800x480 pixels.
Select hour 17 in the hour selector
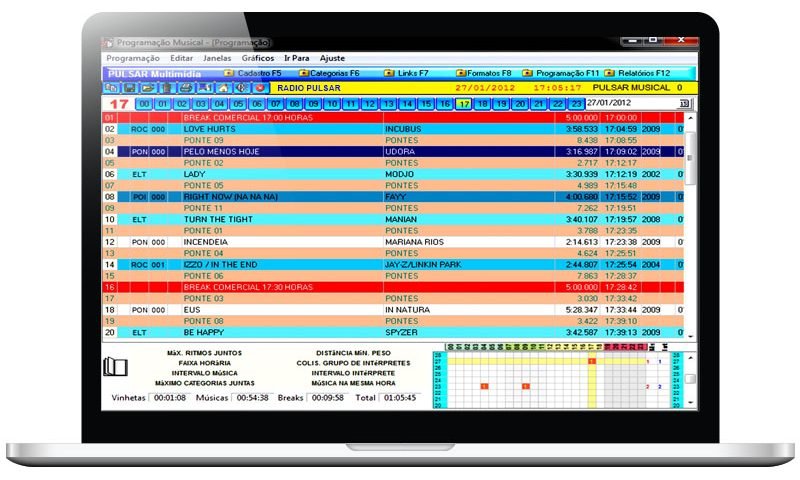[464, 103]
